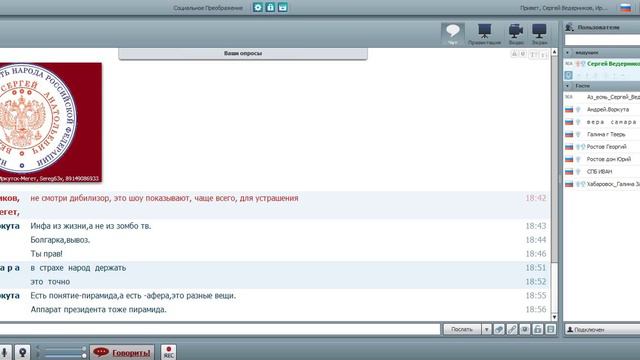Select presenter Сергей Ведерников in user list
Viewport: 640px width, 360px height.
613,64
